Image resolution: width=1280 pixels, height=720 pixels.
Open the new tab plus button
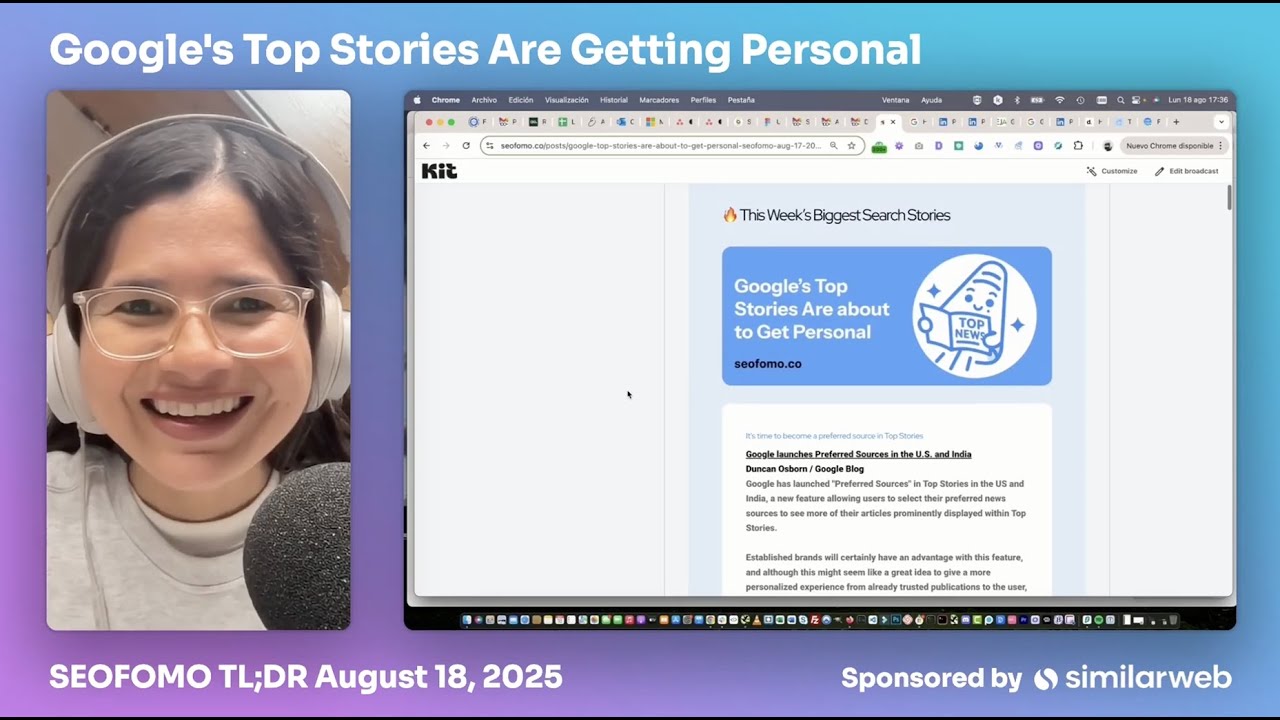click(x=1176, y=122)
